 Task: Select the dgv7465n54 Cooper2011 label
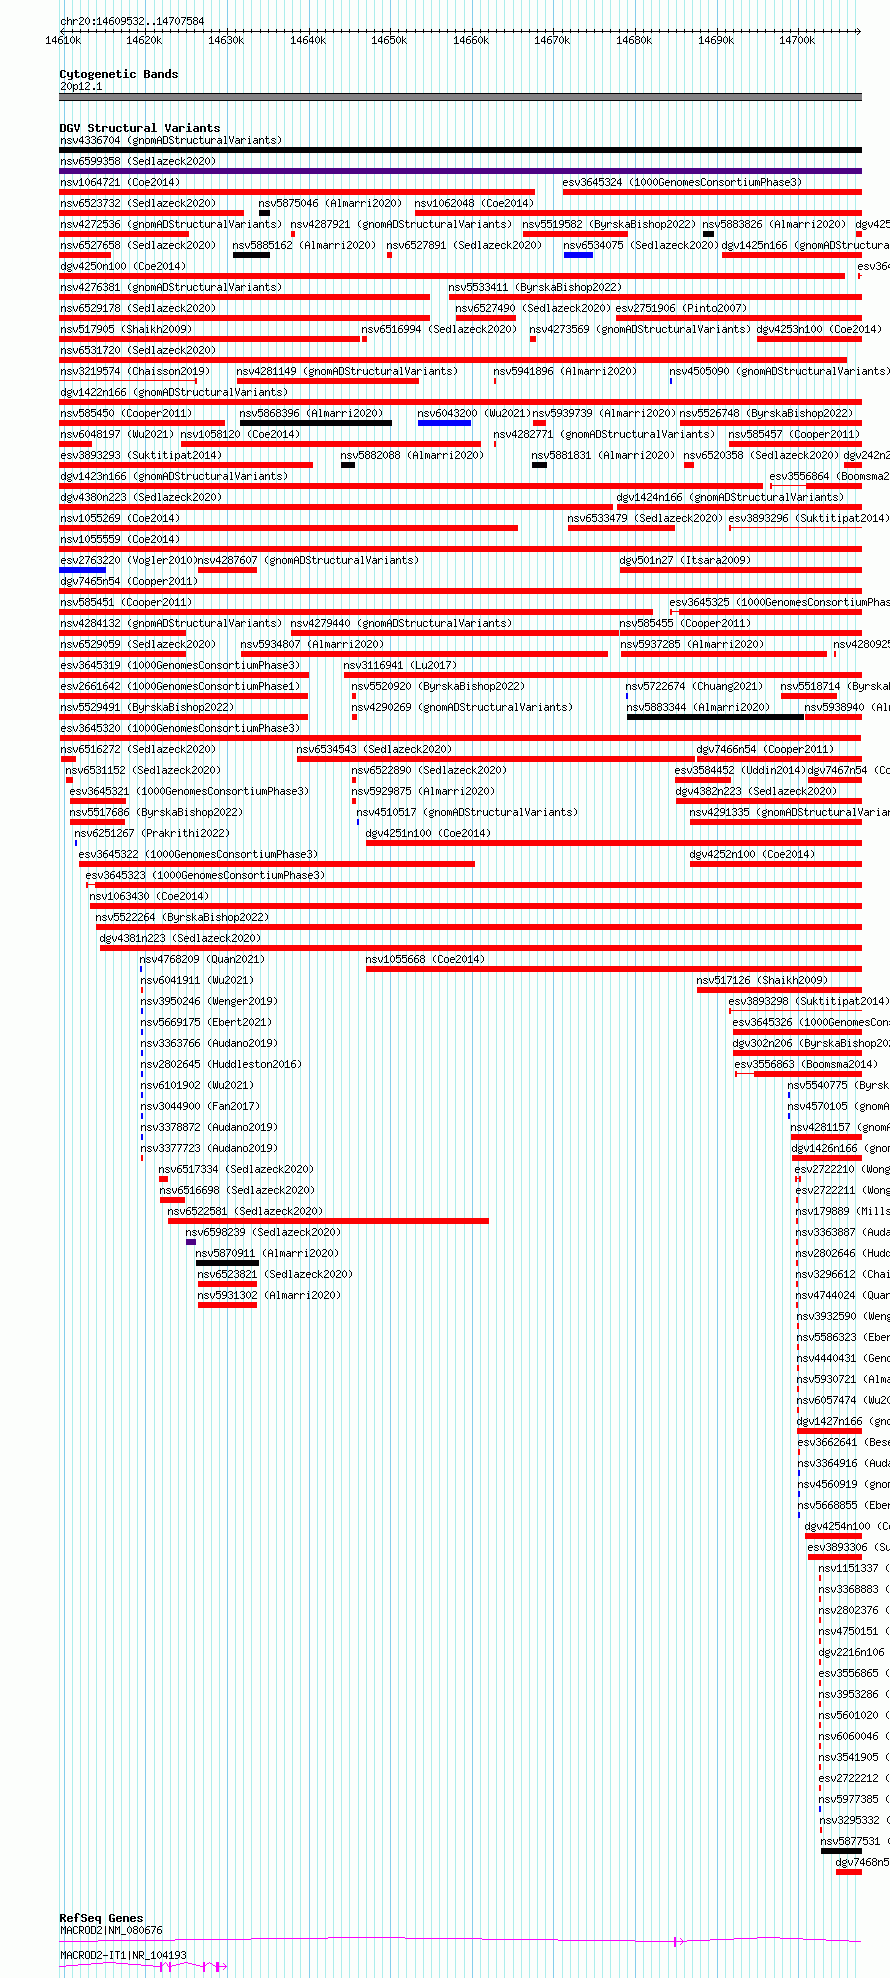(x=129, y=581)
